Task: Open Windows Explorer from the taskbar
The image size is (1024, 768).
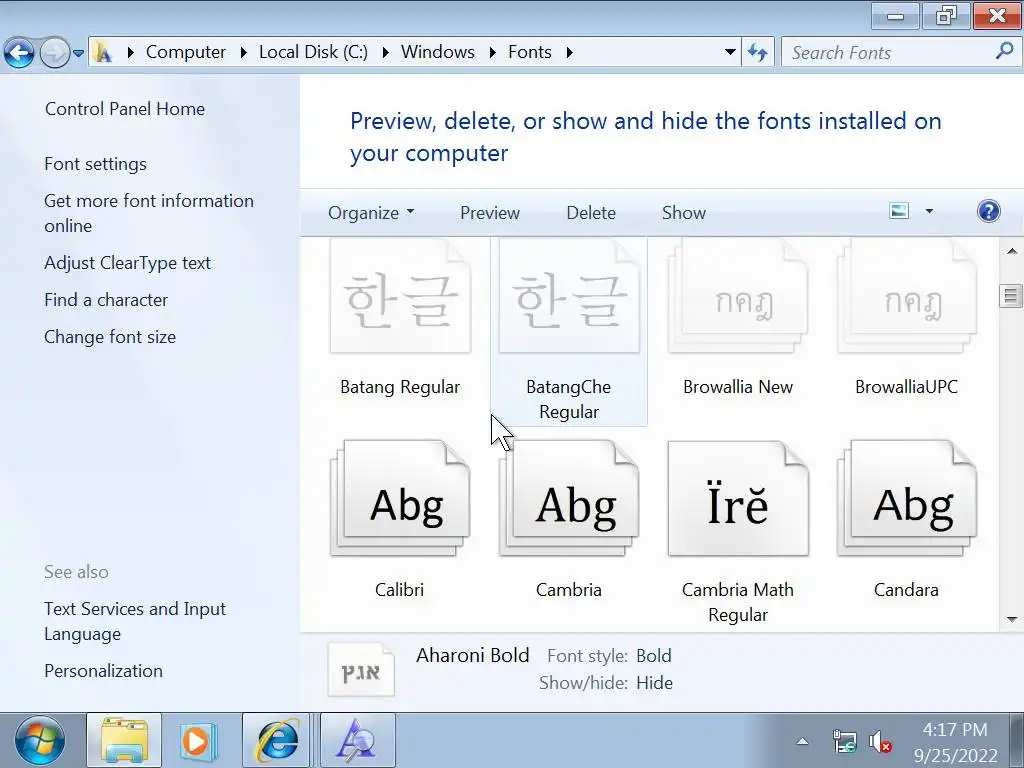Action: click(x=124, y=741)
